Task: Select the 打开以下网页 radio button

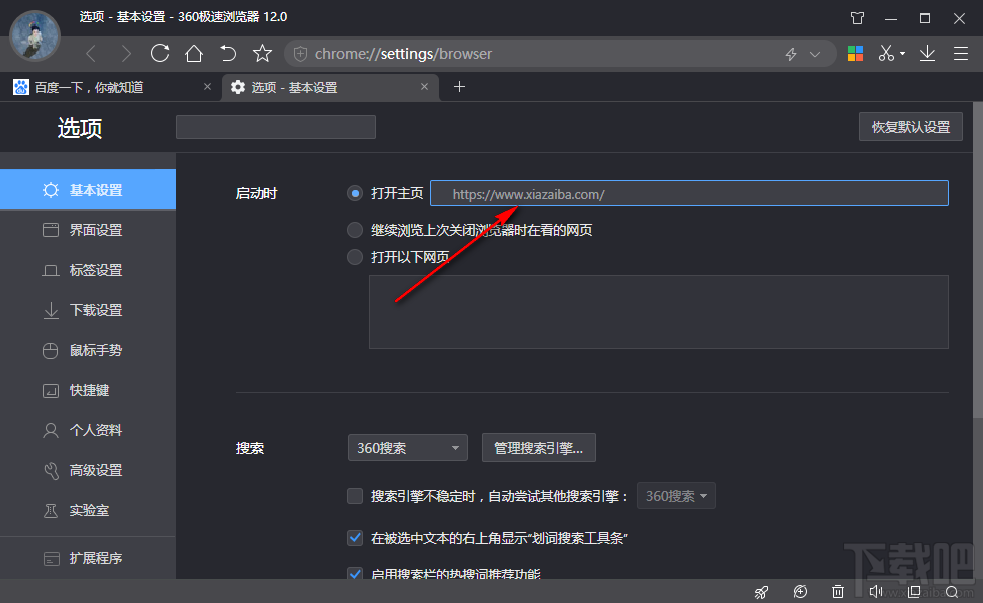Action: pos(355,256)
